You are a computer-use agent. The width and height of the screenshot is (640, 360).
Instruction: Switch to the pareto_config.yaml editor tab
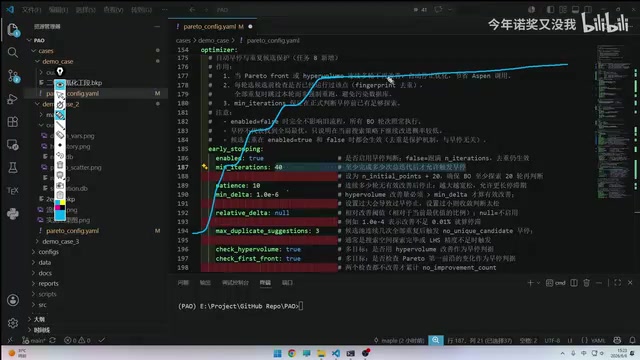pos(212,27)
